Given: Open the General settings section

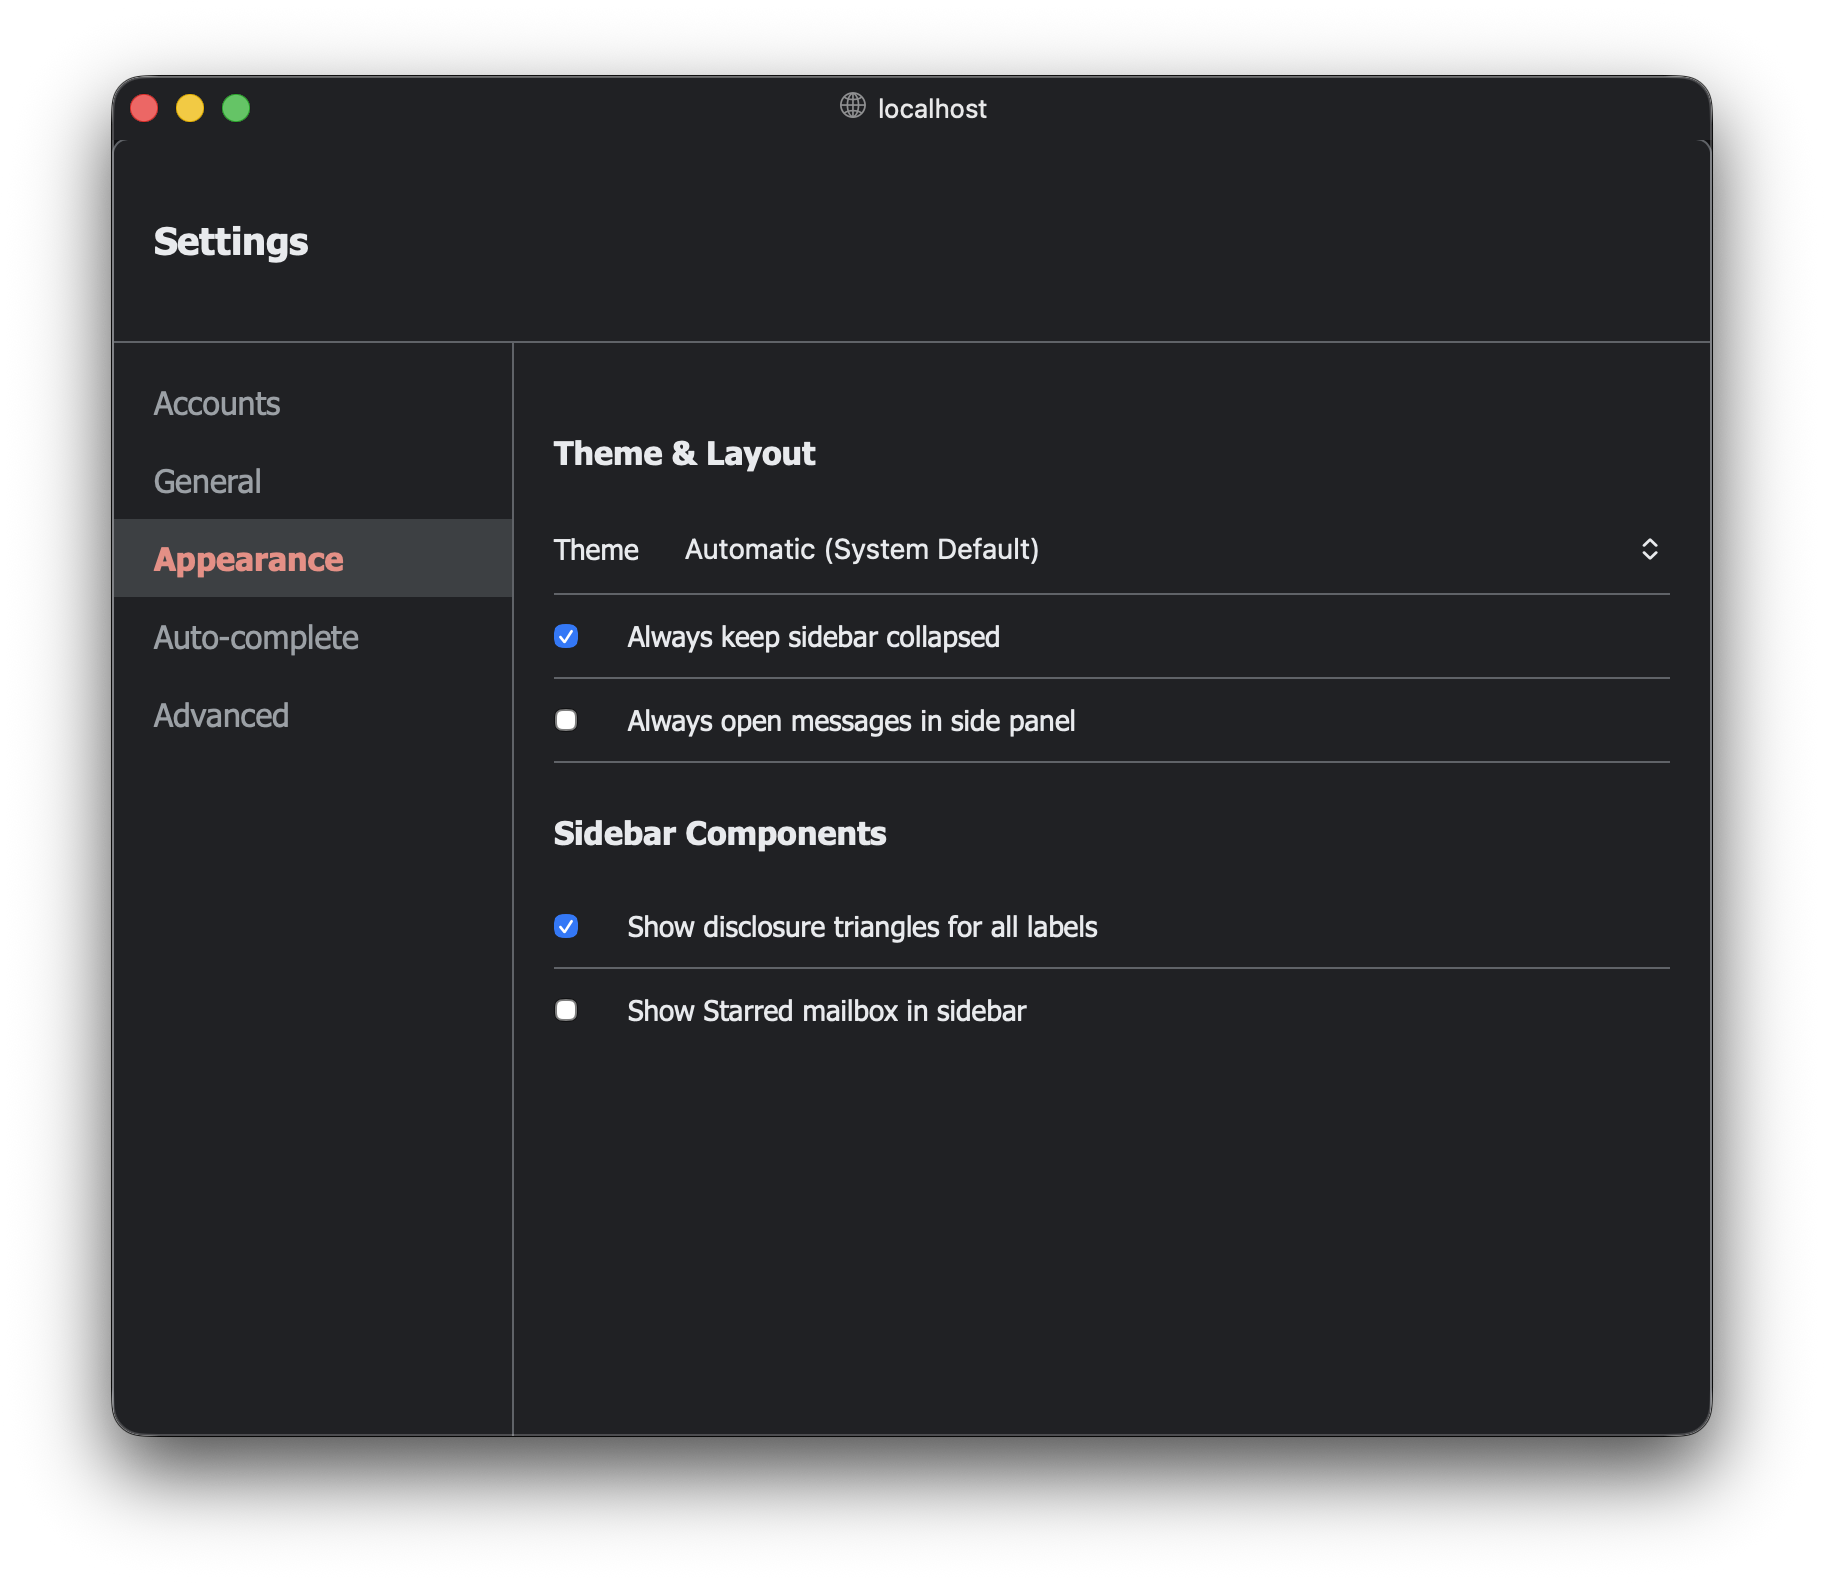Looking at the screenshot, I should point(207,481).
